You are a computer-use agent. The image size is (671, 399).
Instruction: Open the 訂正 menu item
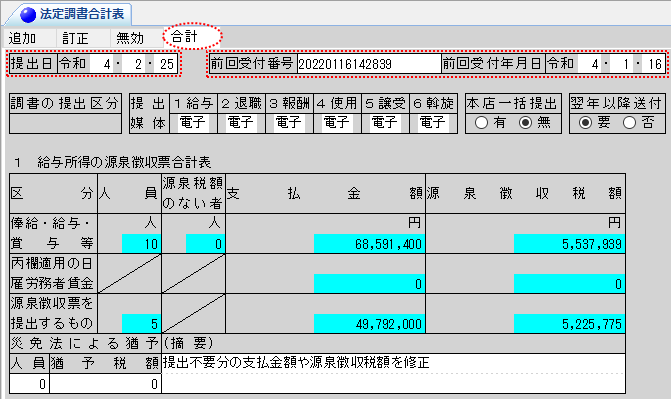point(75,38)
